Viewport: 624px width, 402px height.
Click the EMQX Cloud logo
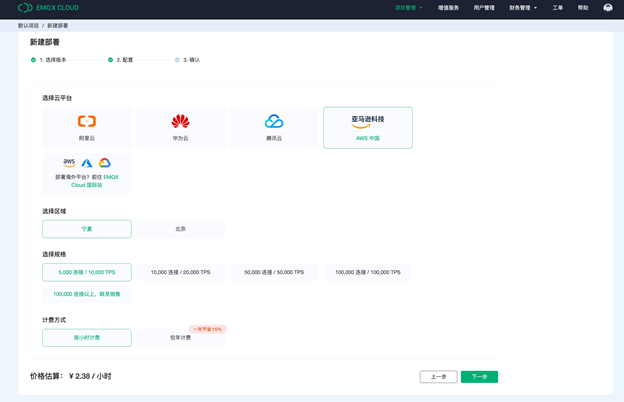pos(48,8)
